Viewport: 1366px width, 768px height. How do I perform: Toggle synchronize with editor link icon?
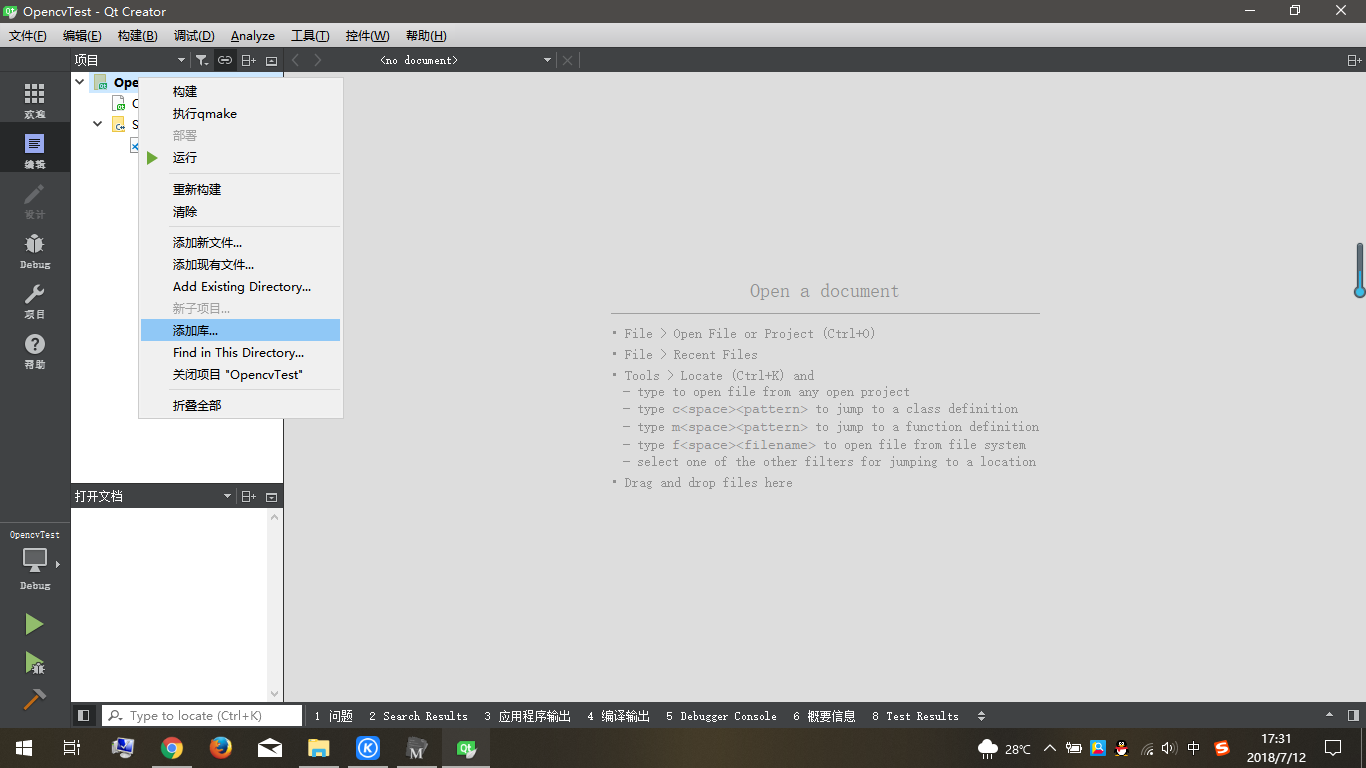225,60
